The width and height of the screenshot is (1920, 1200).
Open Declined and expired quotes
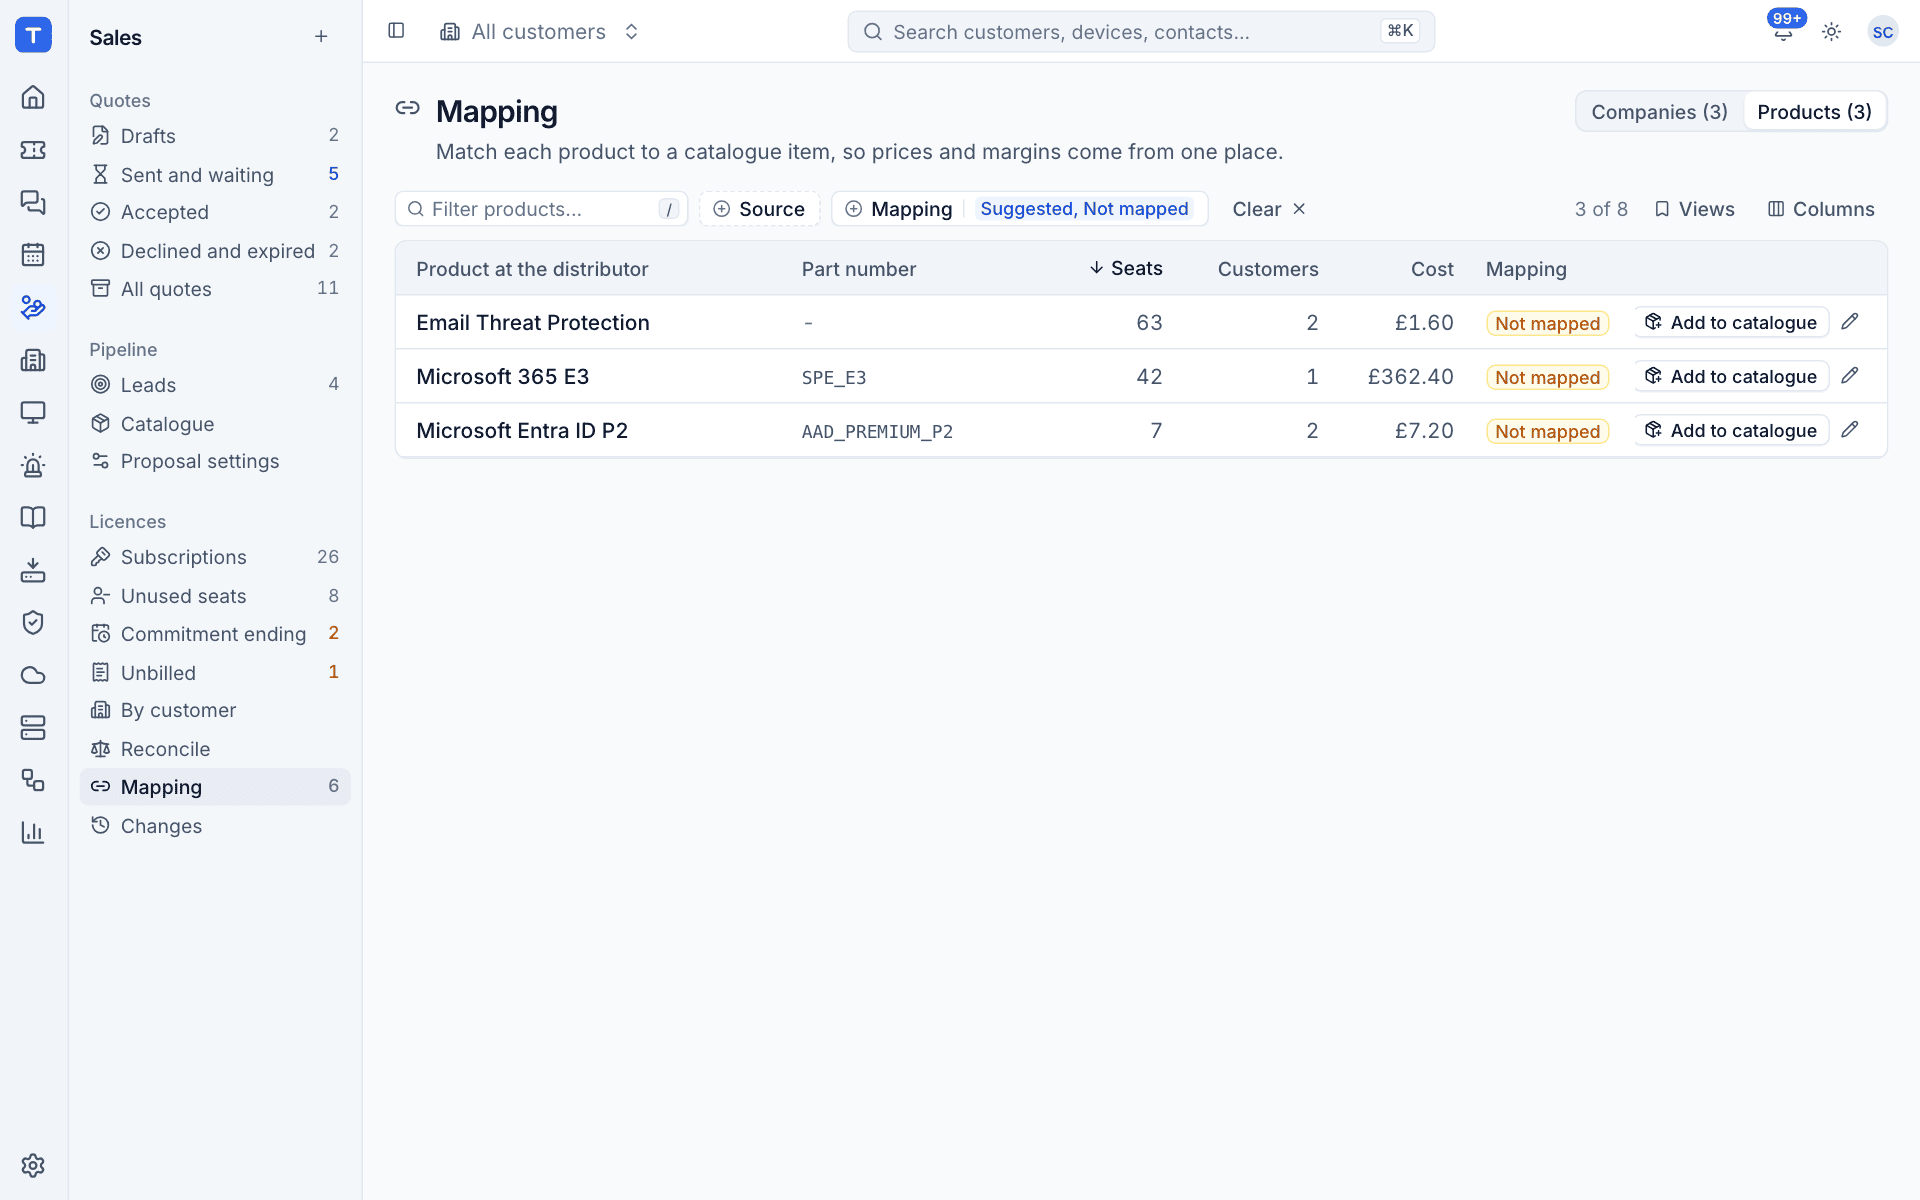pyautogui.click(x=215, y=251)
